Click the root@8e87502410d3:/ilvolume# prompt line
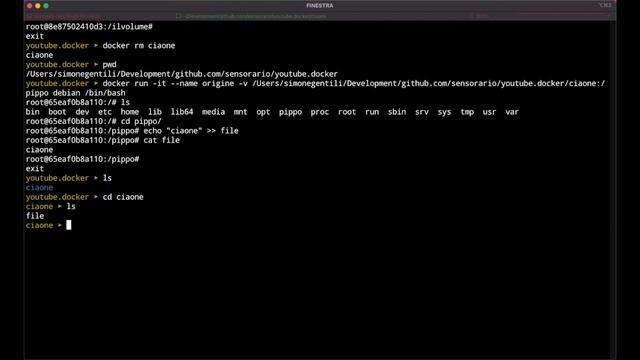The width and height of the screenshot is (640, 360). (x=89, y=27)
